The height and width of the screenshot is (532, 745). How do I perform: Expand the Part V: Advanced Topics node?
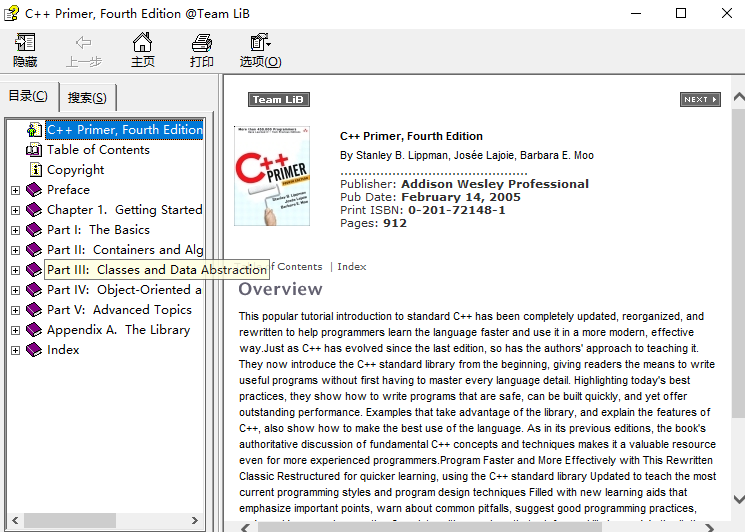[15, 310]
